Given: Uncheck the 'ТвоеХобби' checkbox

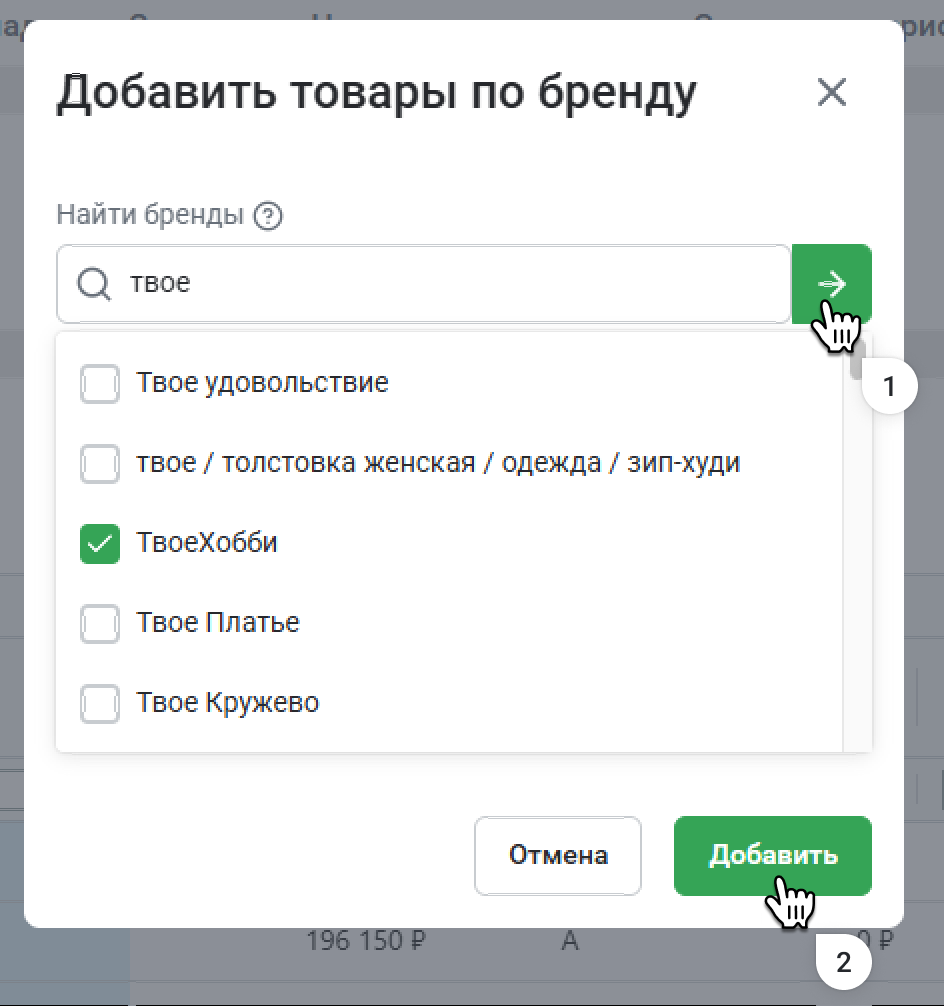Looking at the screenshot, I should pos(100,543).
